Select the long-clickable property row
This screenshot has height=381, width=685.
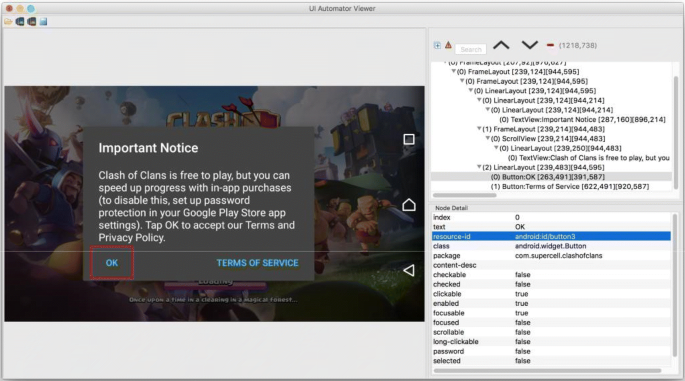point(551,342)
